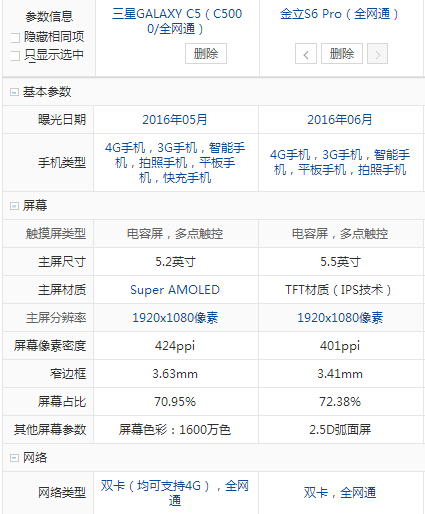Click the 快充手机 phone type link
The width and height of the screenshot is (425, 514).
click(187, 178)
